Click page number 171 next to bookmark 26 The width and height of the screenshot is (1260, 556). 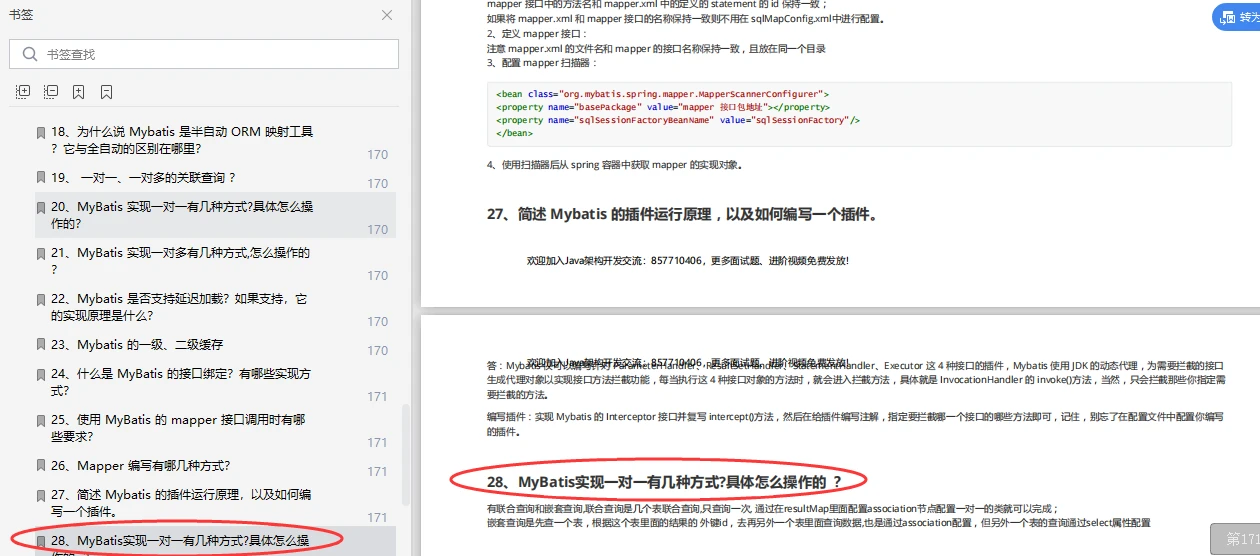[x=377, y=472]
